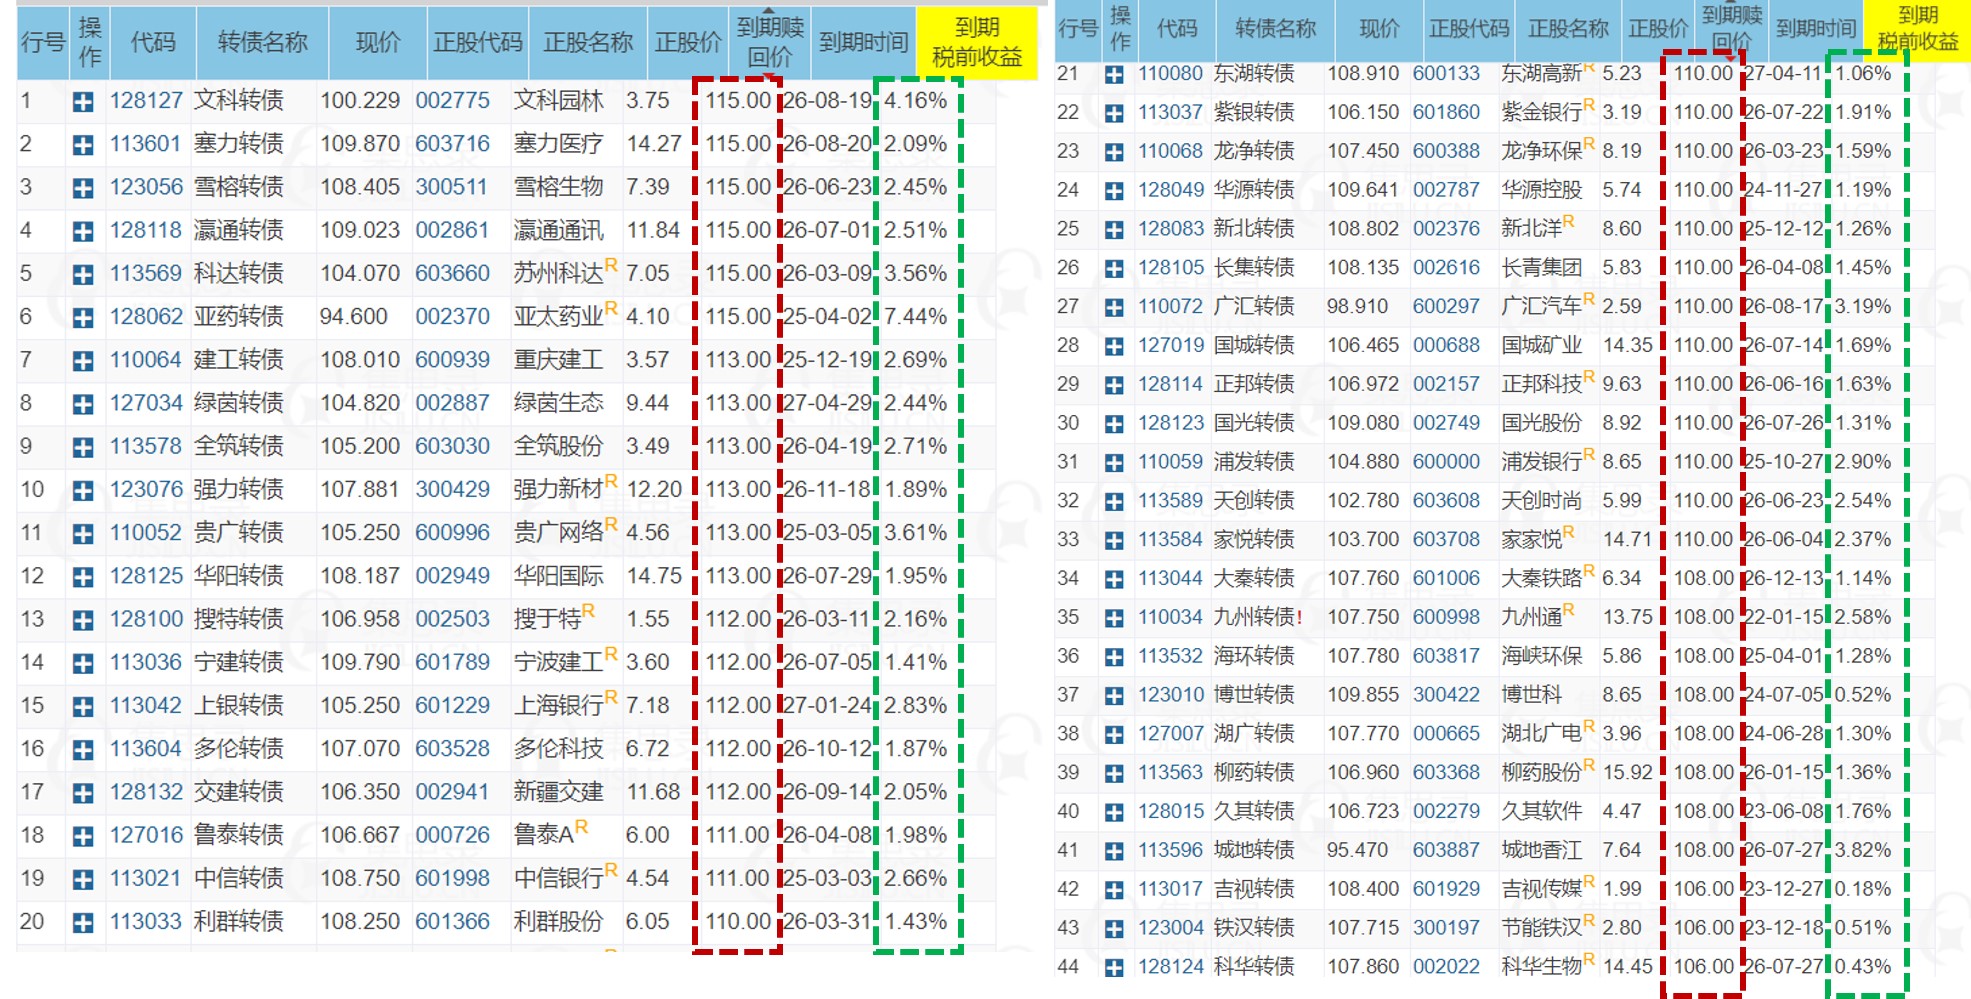
Task: Open bond code link 127016 for 鲁泰转债
Action: tap(146, 835)
